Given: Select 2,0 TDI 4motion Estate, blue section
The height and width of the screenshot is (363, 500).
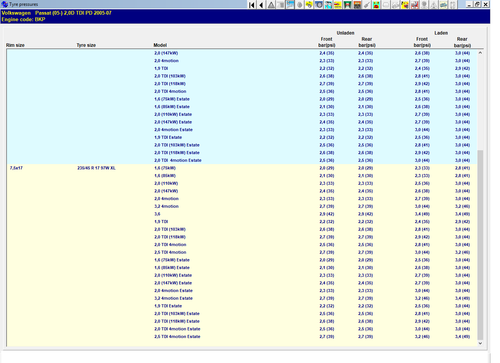Looking at the screenshot, I should point(178,160).
